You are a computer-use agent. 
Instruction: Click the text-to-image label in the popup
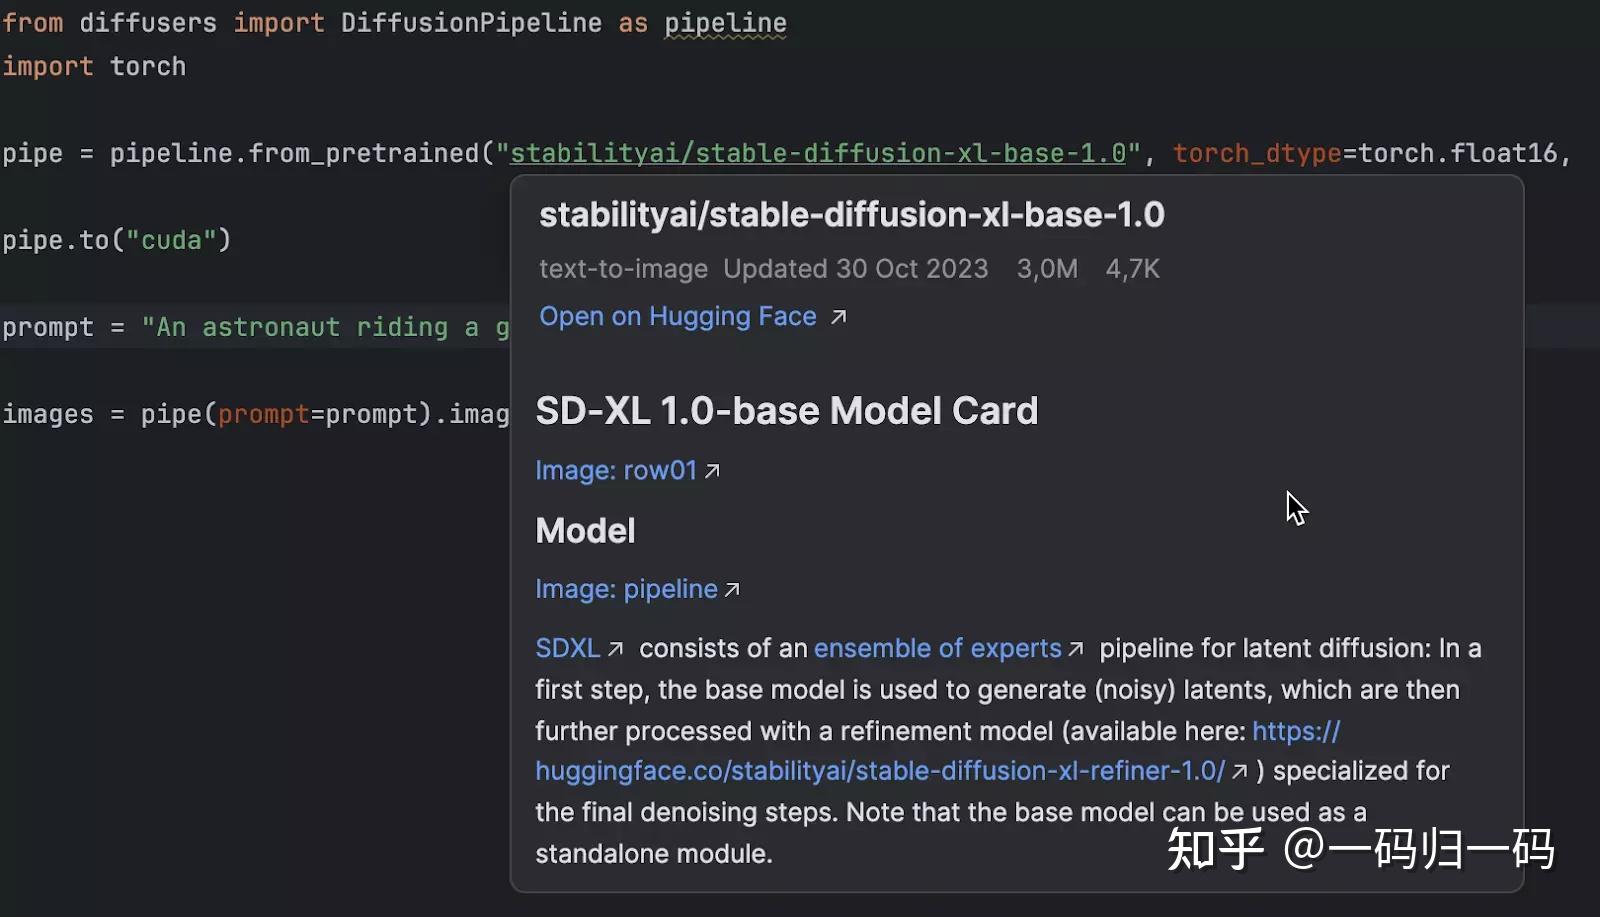623,268
